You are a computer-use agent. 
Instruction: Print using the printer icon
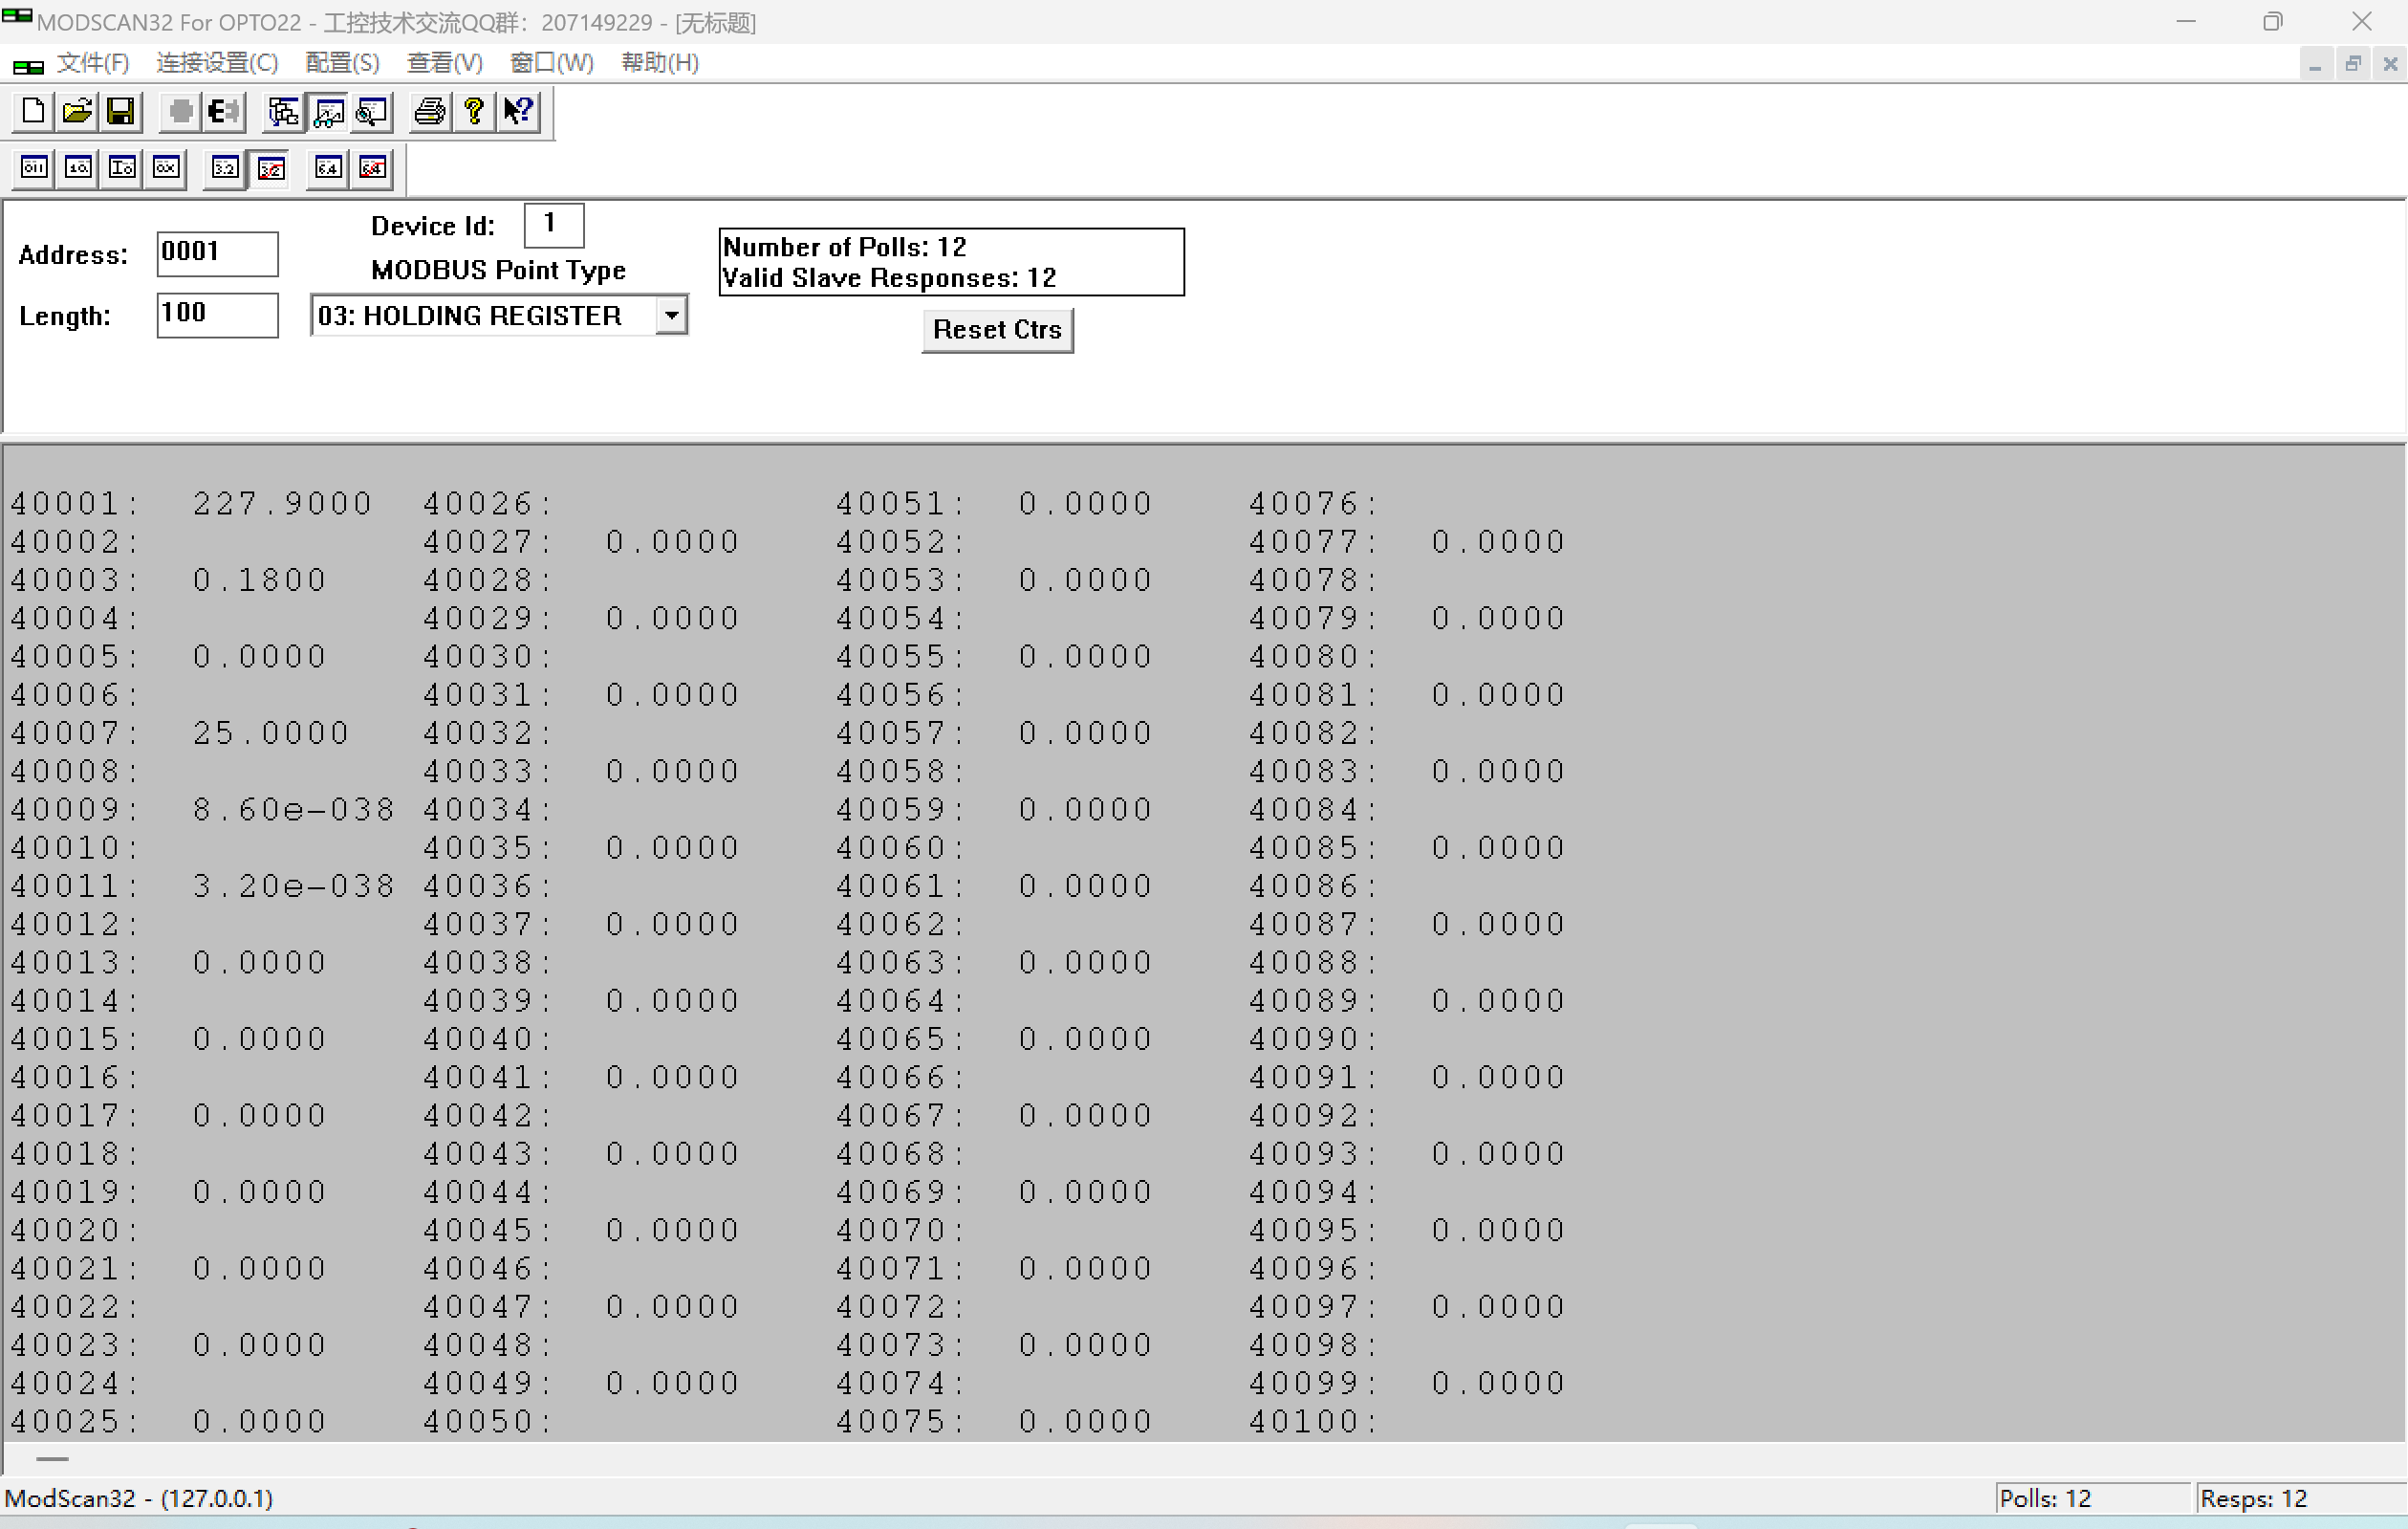click(430, 111)
